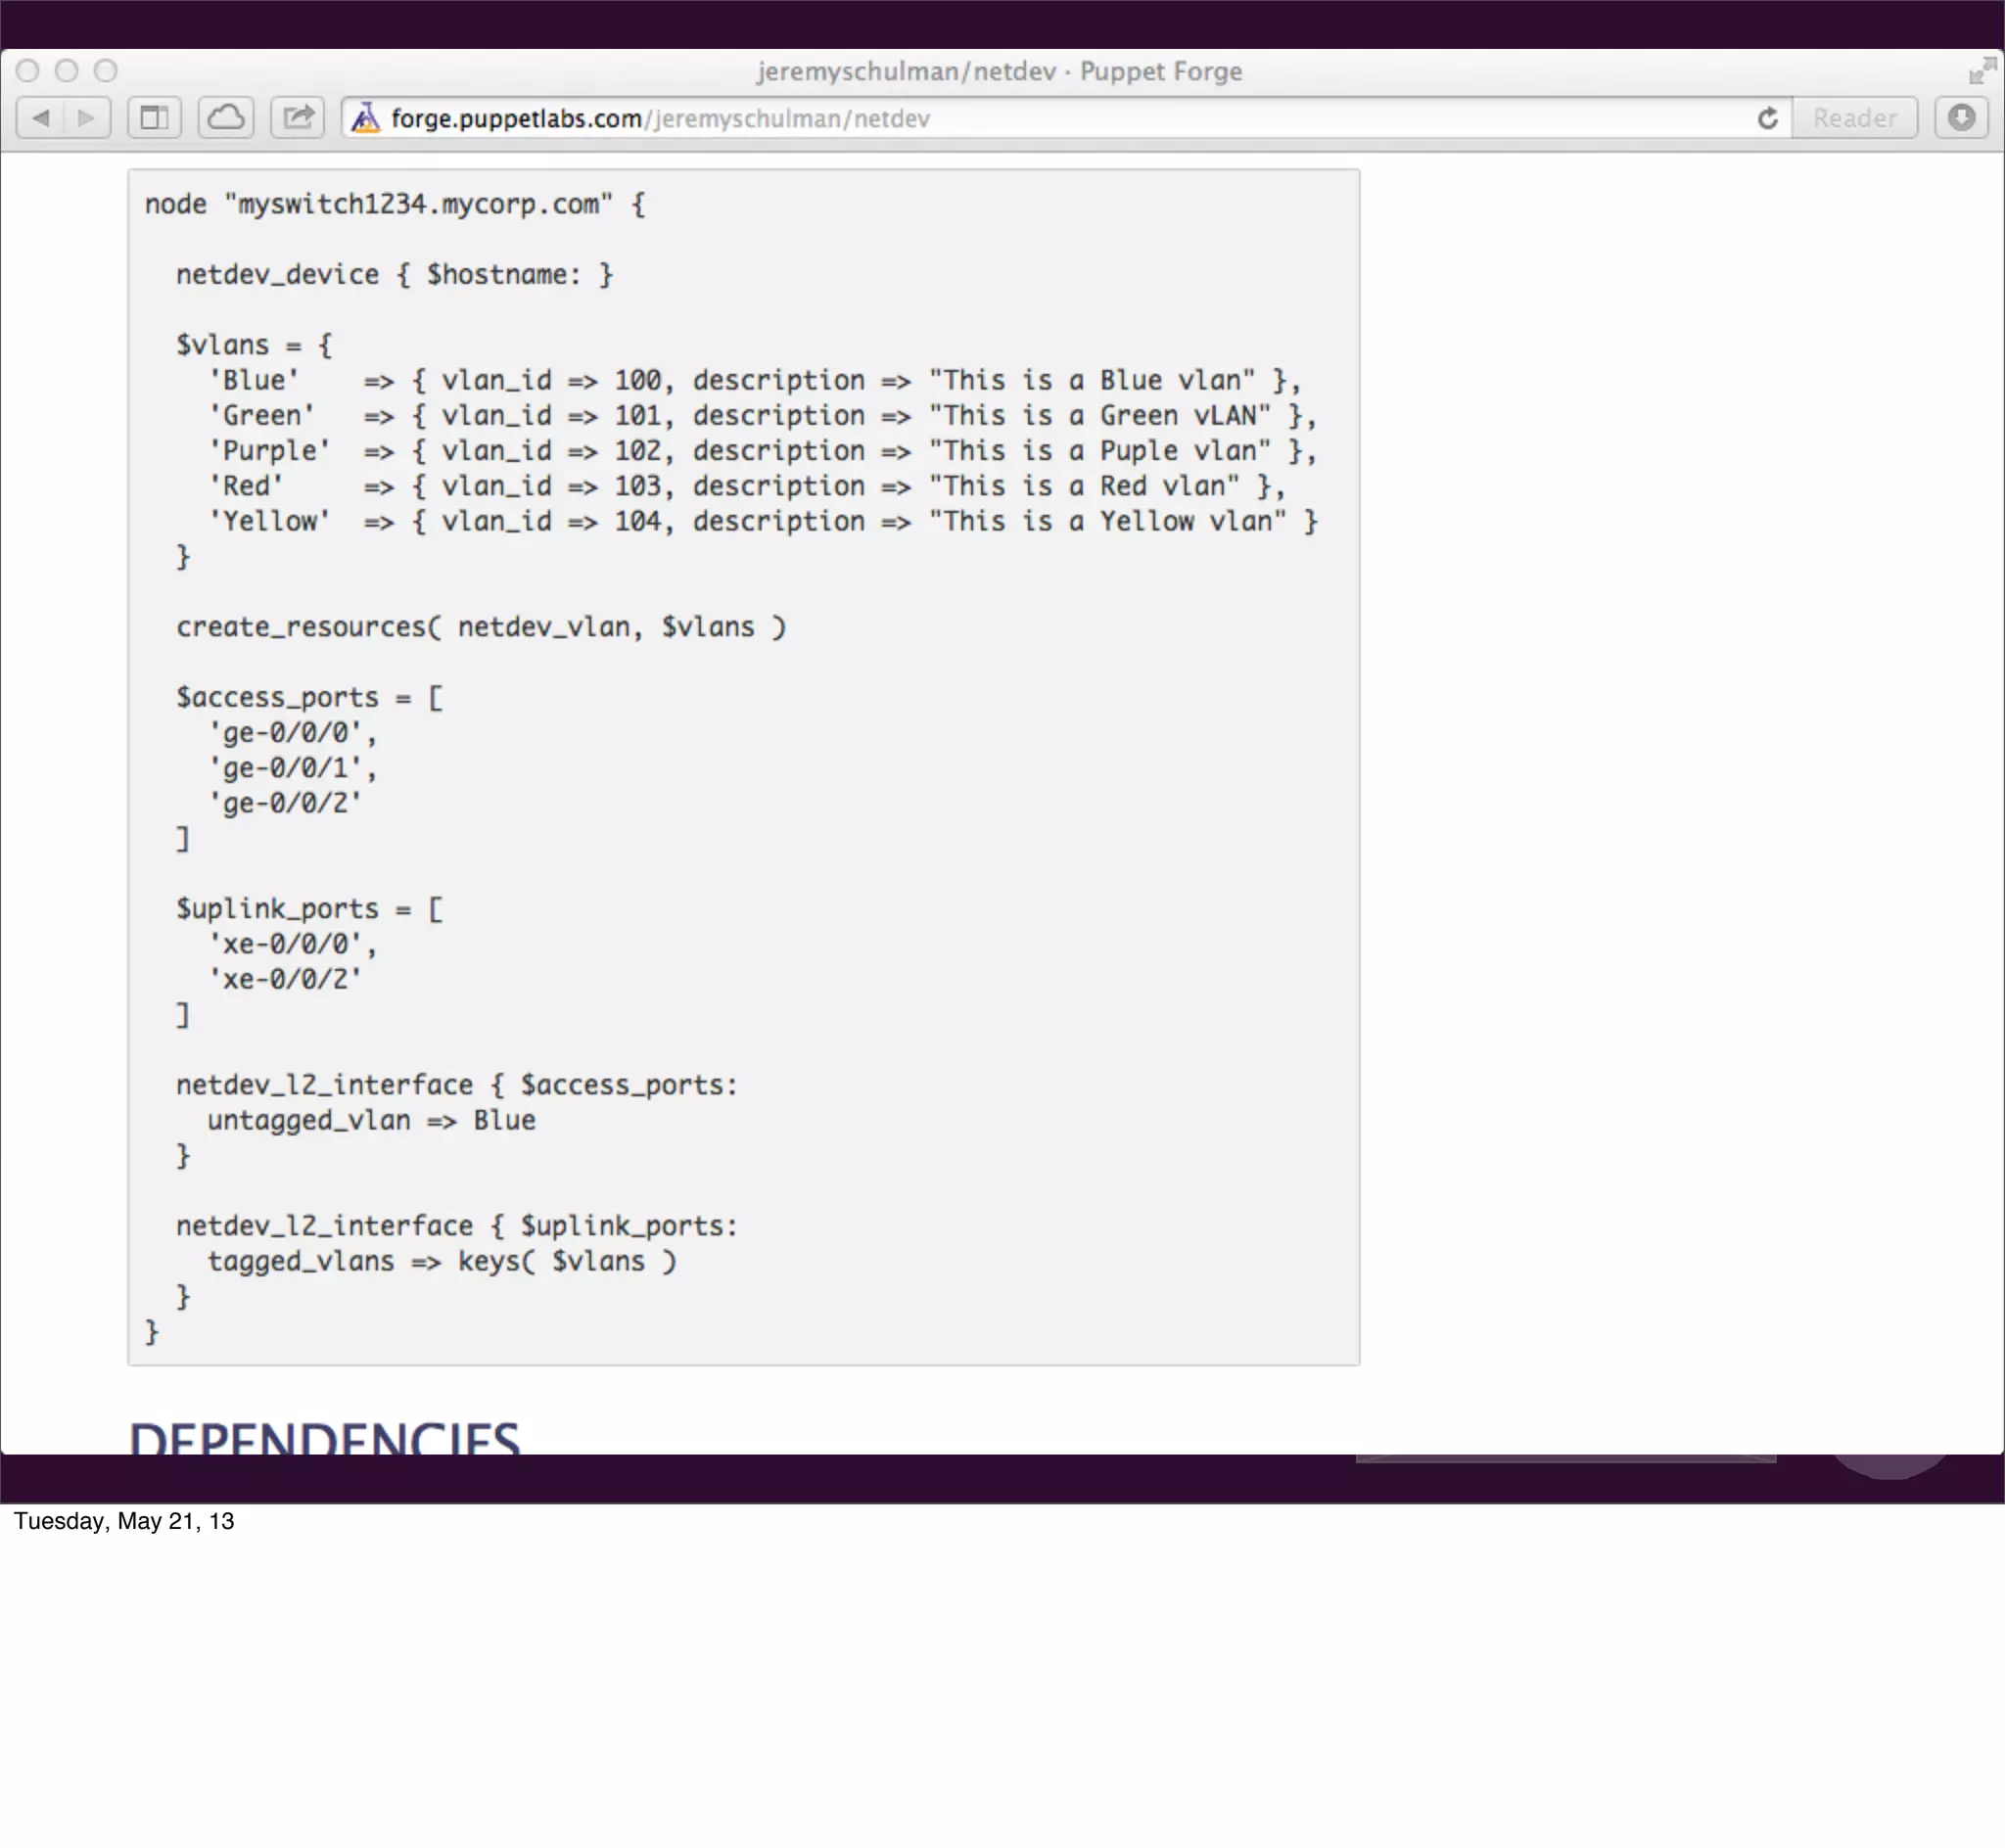Click the window title 'jeremyschulman/netdev · Puppet Forge'

pyautogui.click(x=999, y=71)
